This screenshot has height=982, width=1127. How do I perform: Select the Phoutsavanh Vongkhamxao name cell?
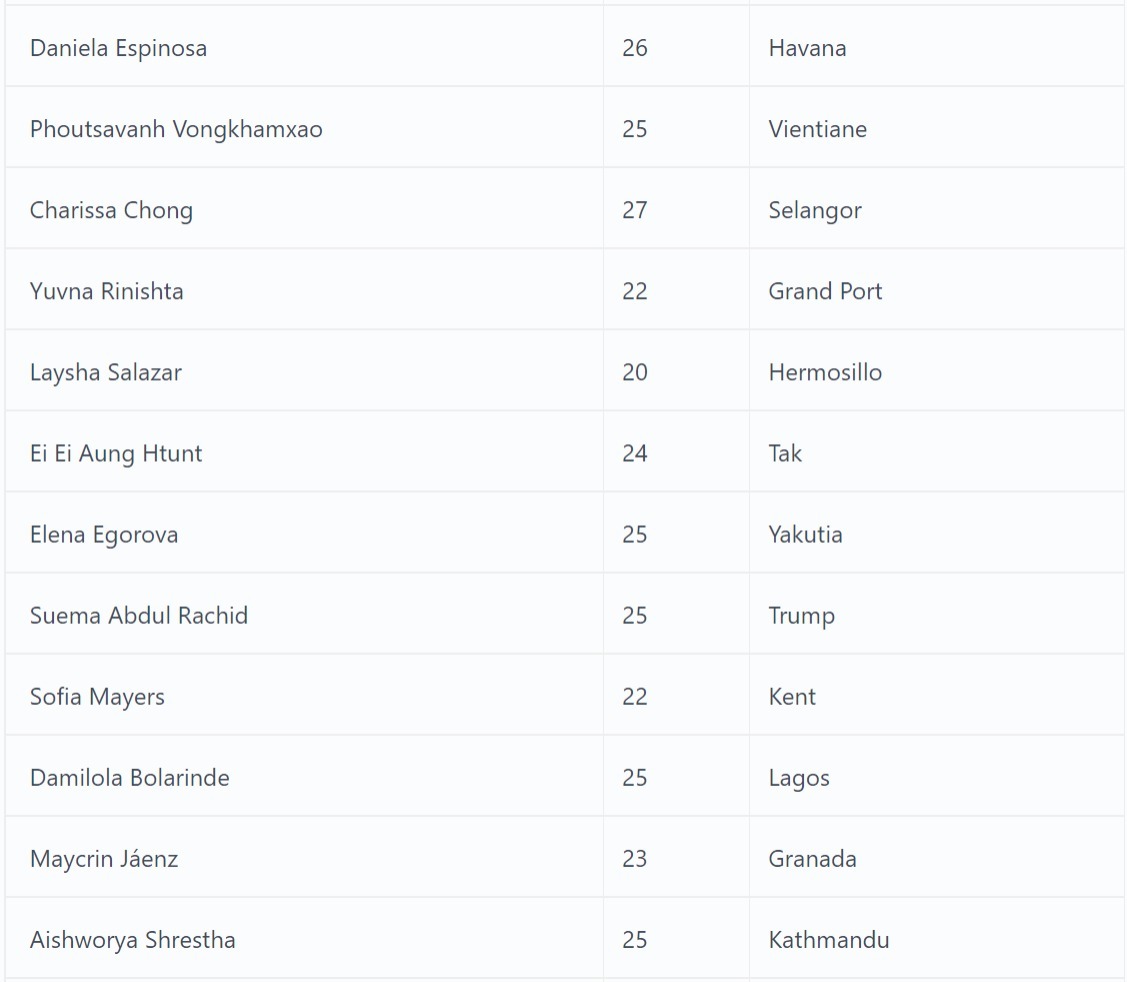point(176,129)
